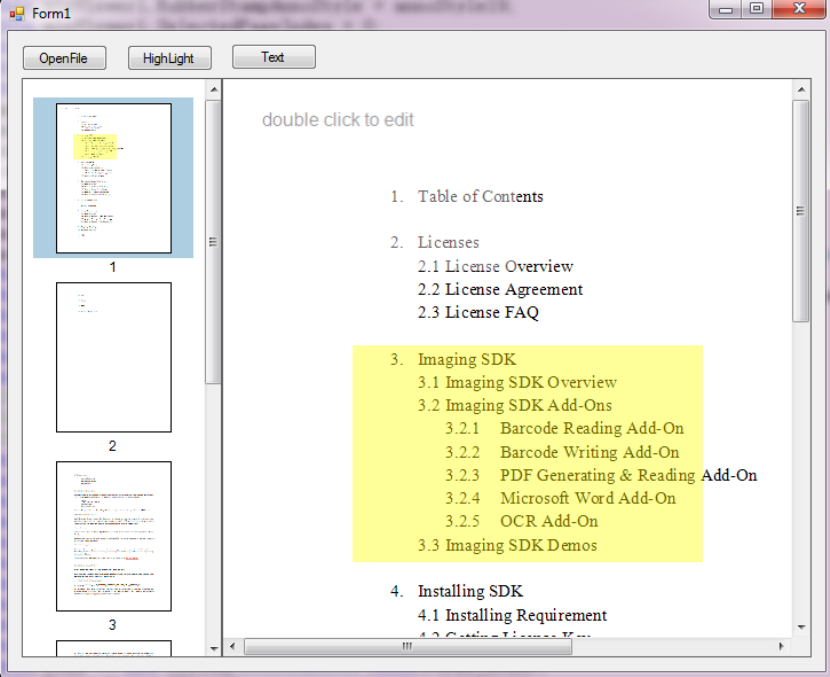The width and height of the screenshot is (830, 677).
Task: Click the thumbnail panel scroll-up arrow
Action: [214, 89]
